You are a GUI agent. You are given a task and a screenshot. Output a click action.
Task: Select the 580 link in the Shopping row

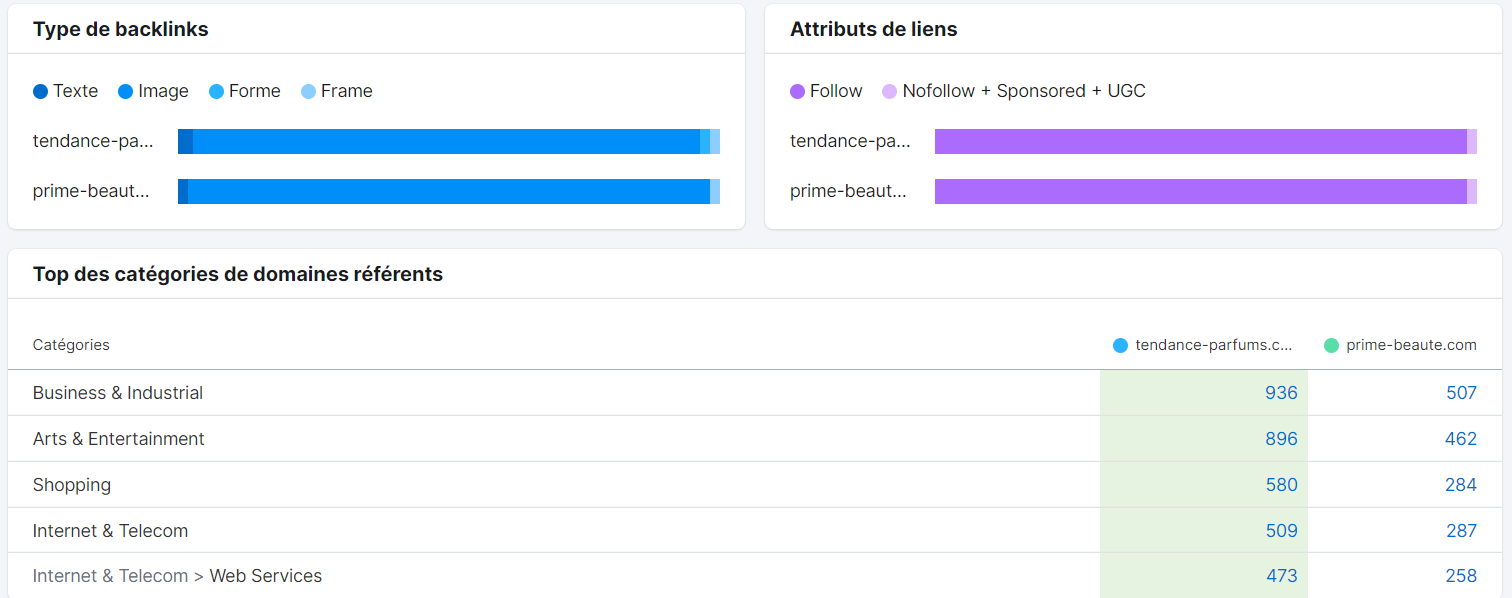click(x=1283, y=484)
